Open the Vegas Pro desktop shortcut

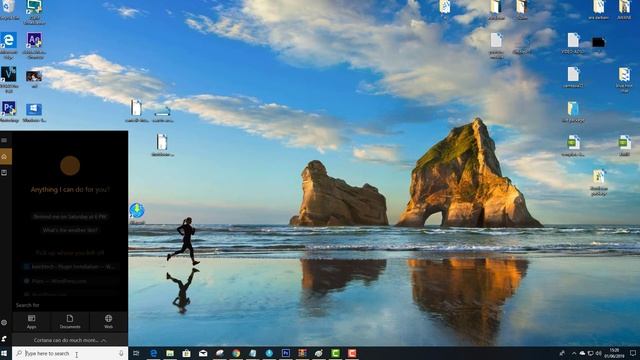[x=9, y=79]
